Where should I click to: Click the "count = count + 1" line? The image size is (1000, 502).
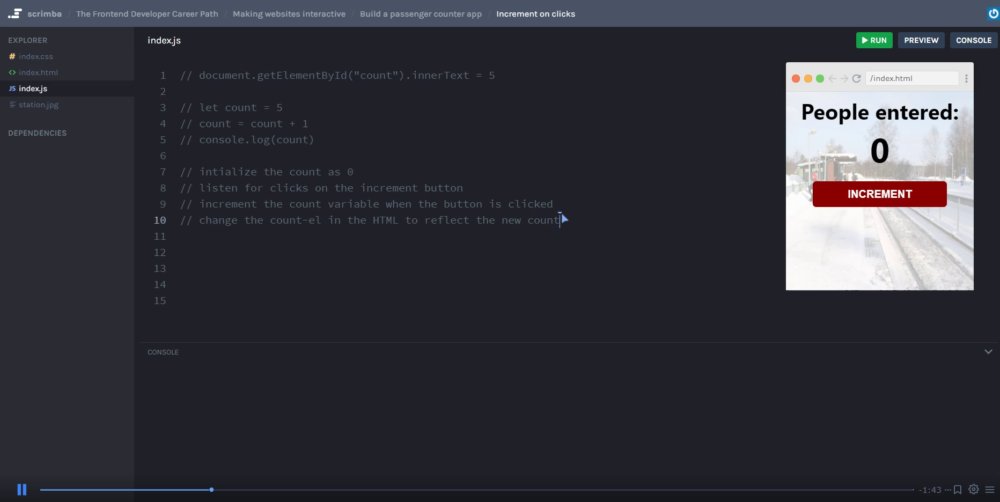tap(244, 124)
